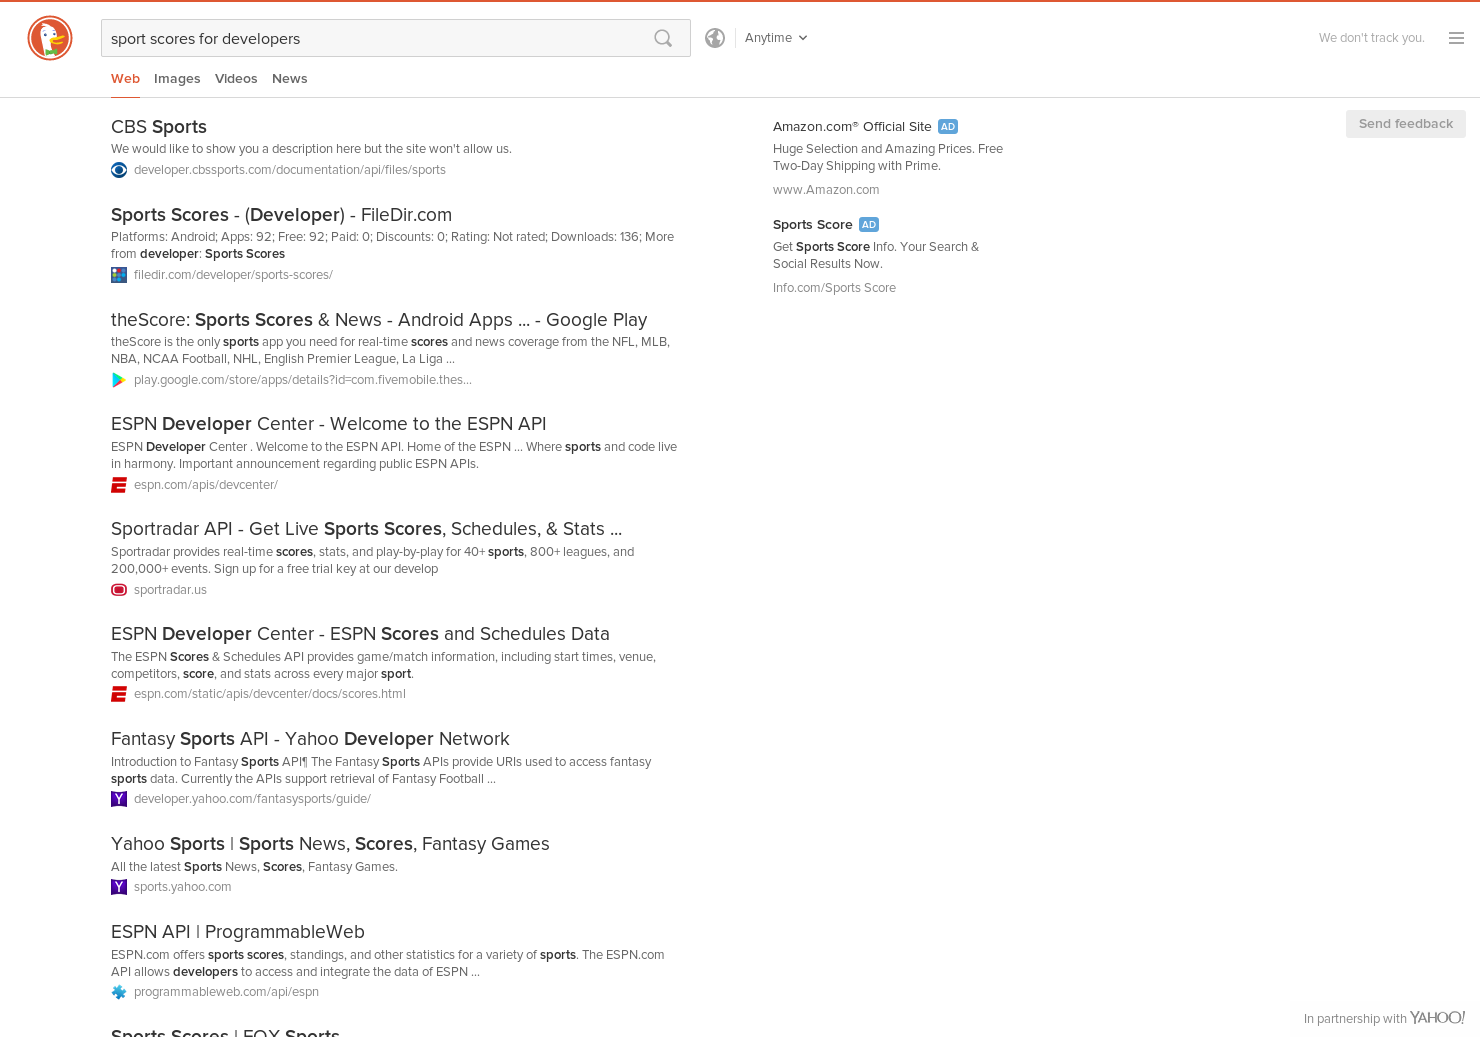The image size is (1480, 1037).
Task: Open the Sportradar API result
Action: coord(366,529)
